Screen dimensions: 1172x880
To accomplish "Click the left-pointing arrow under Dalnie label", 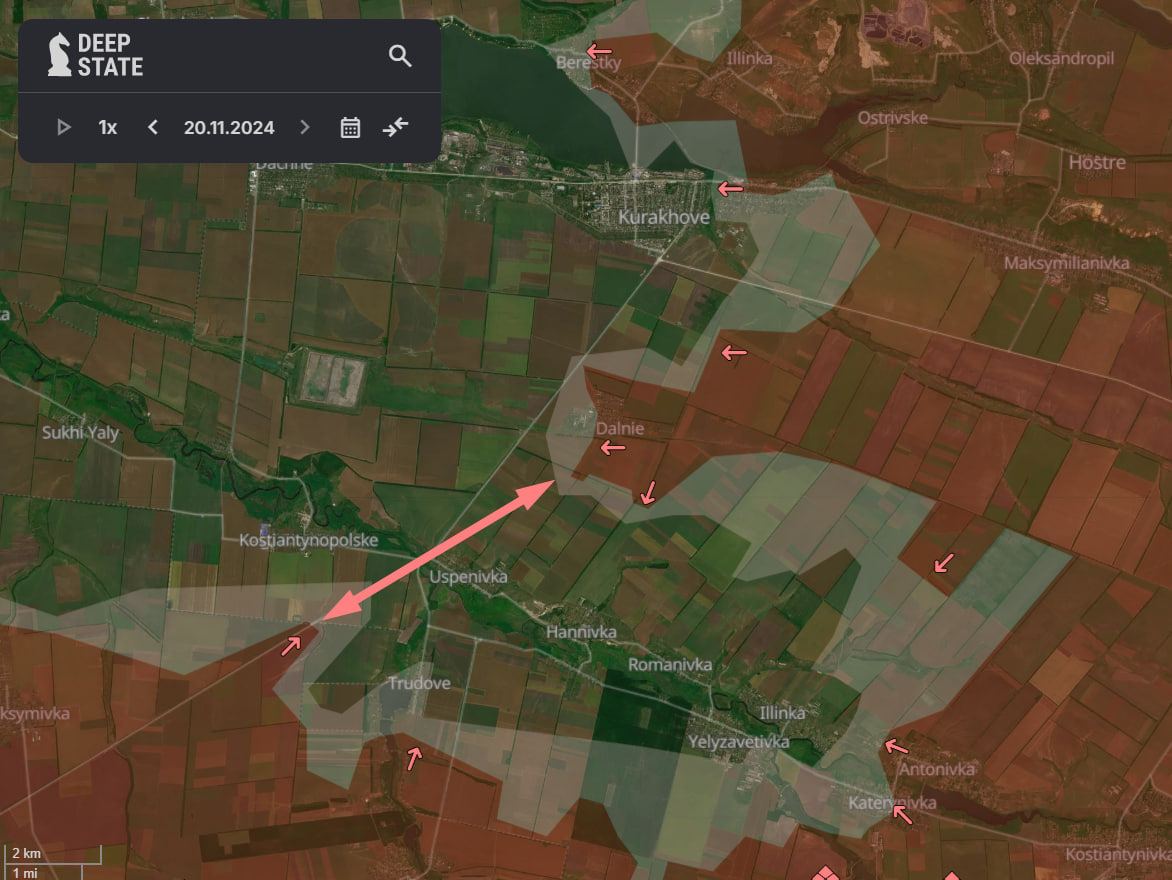I will (x=612, y=449).
